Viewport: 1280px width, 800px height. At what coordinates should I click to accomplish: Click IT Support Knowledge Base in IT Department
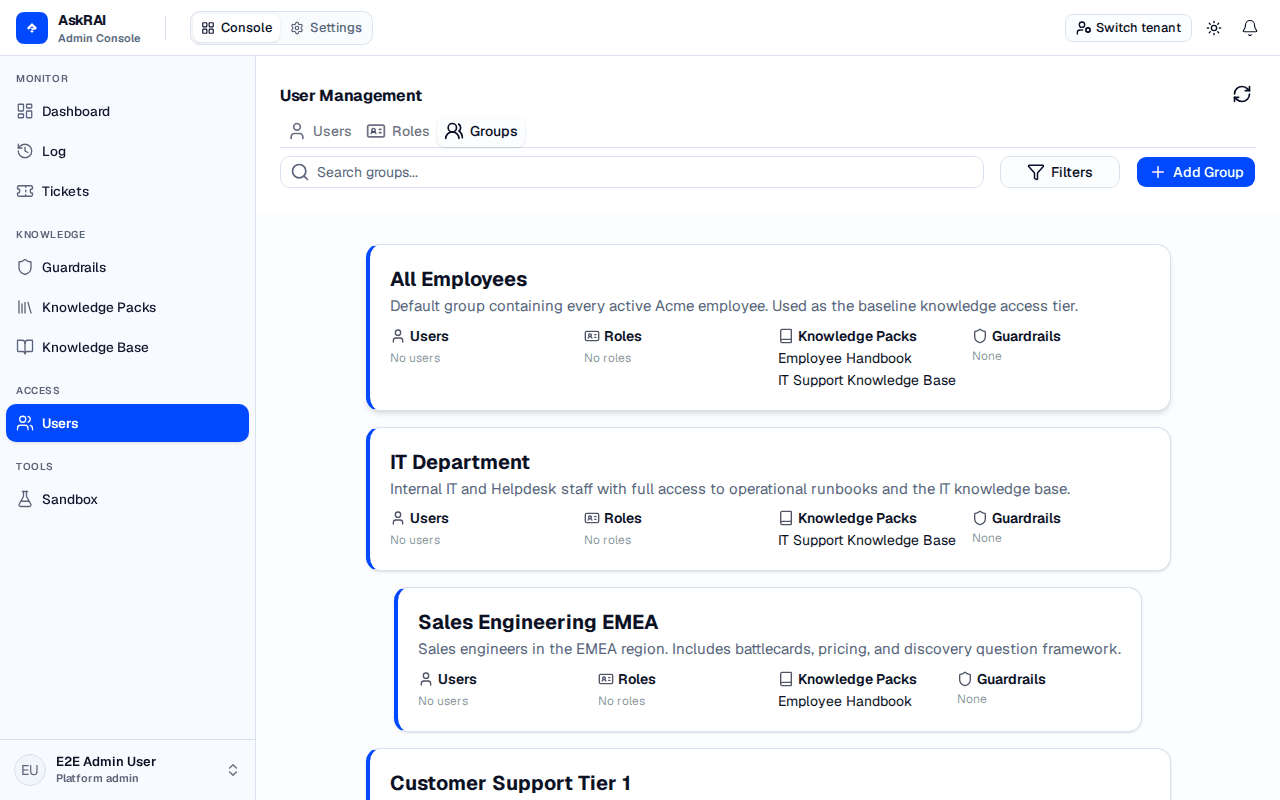(867, 540)
